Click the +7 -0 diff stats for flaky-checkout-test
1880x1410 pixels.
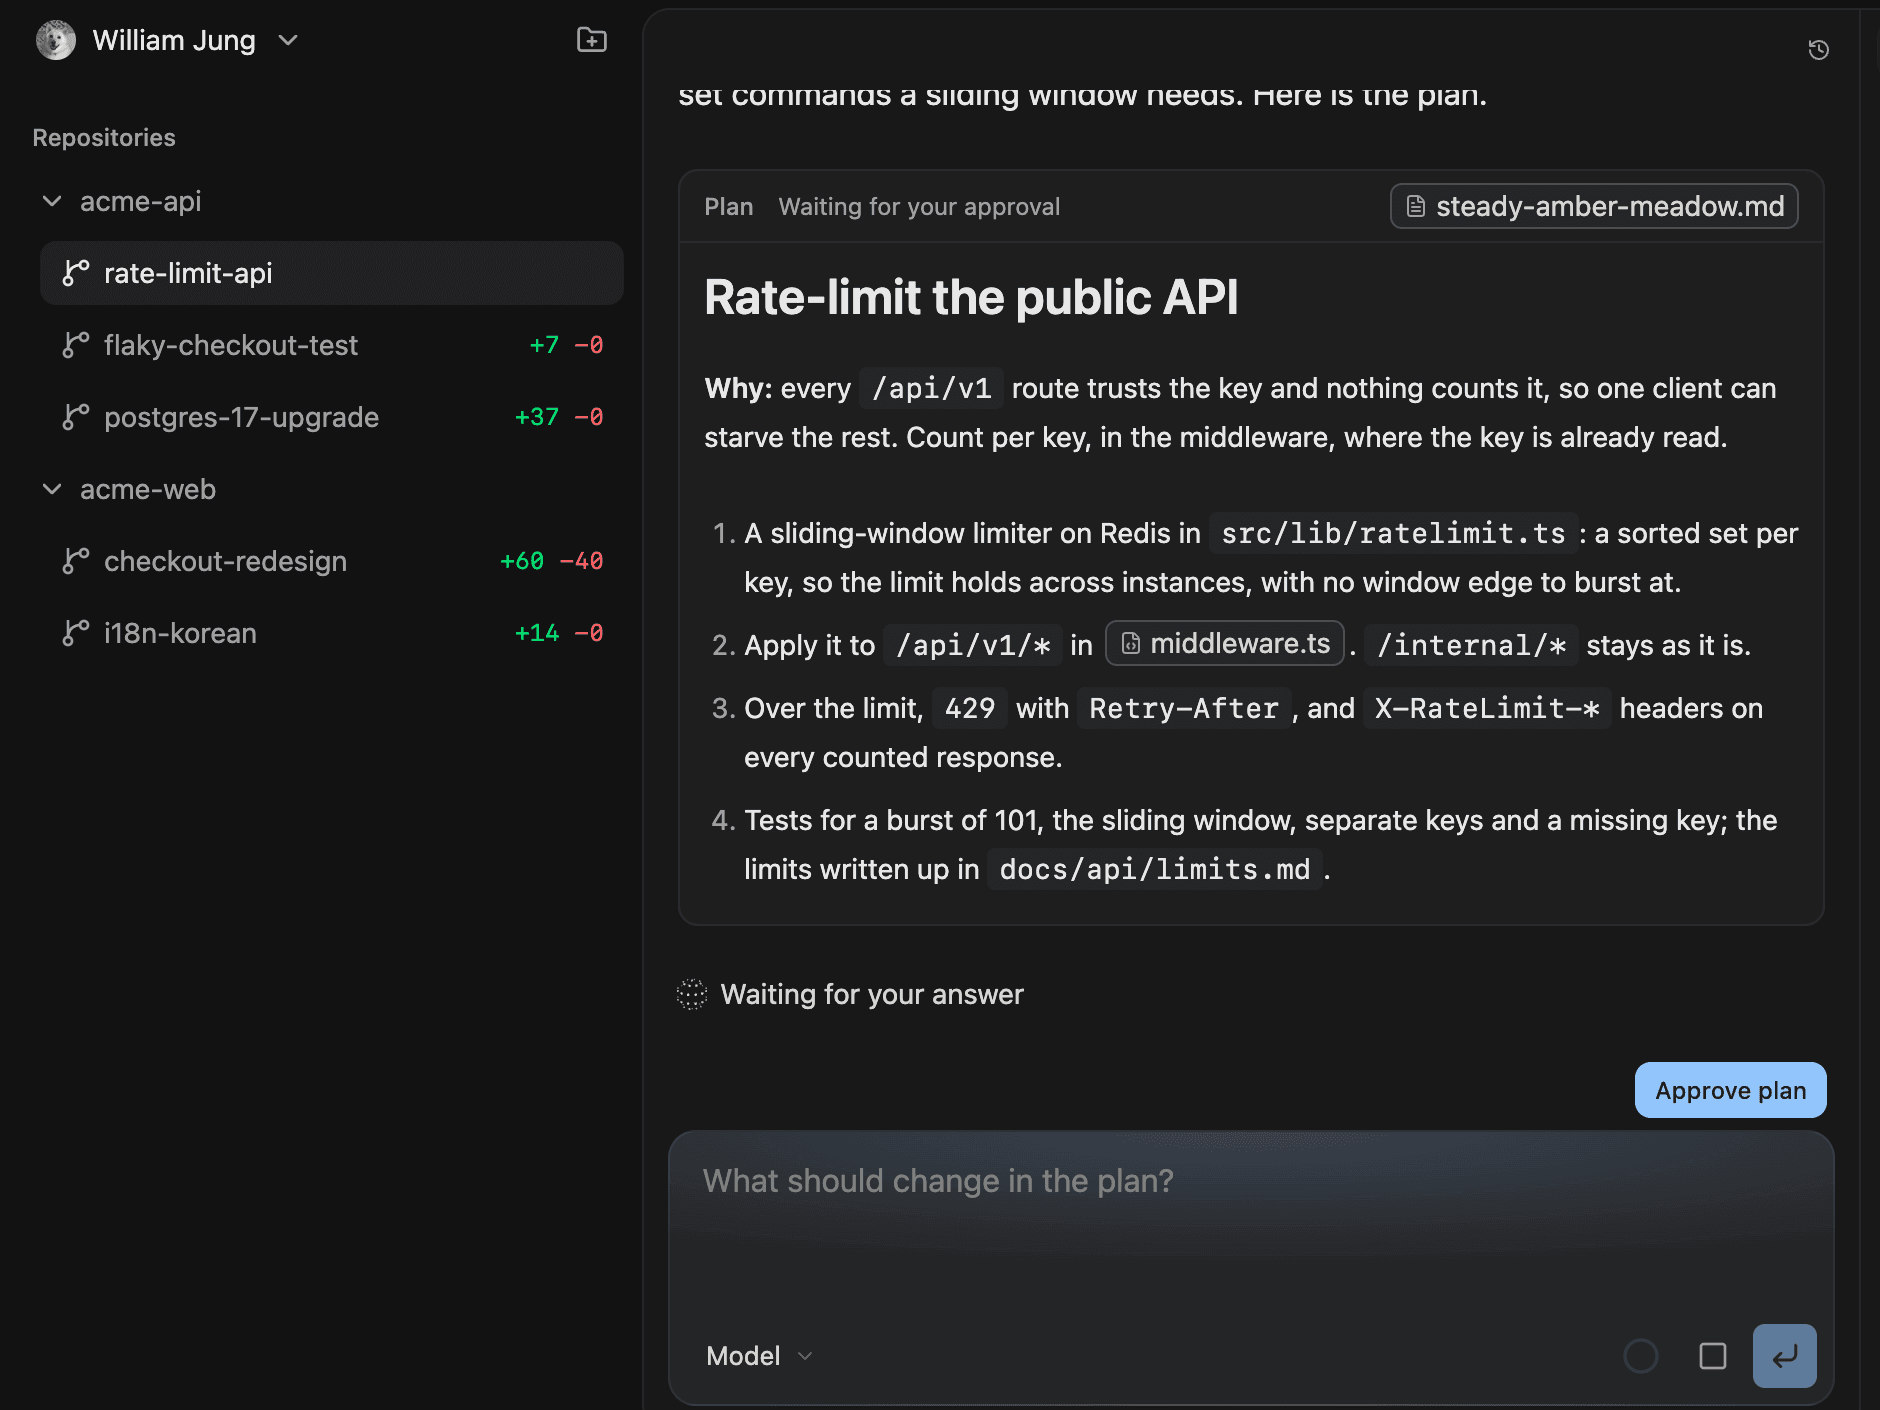pyautogui.click(x=566, y=345)
